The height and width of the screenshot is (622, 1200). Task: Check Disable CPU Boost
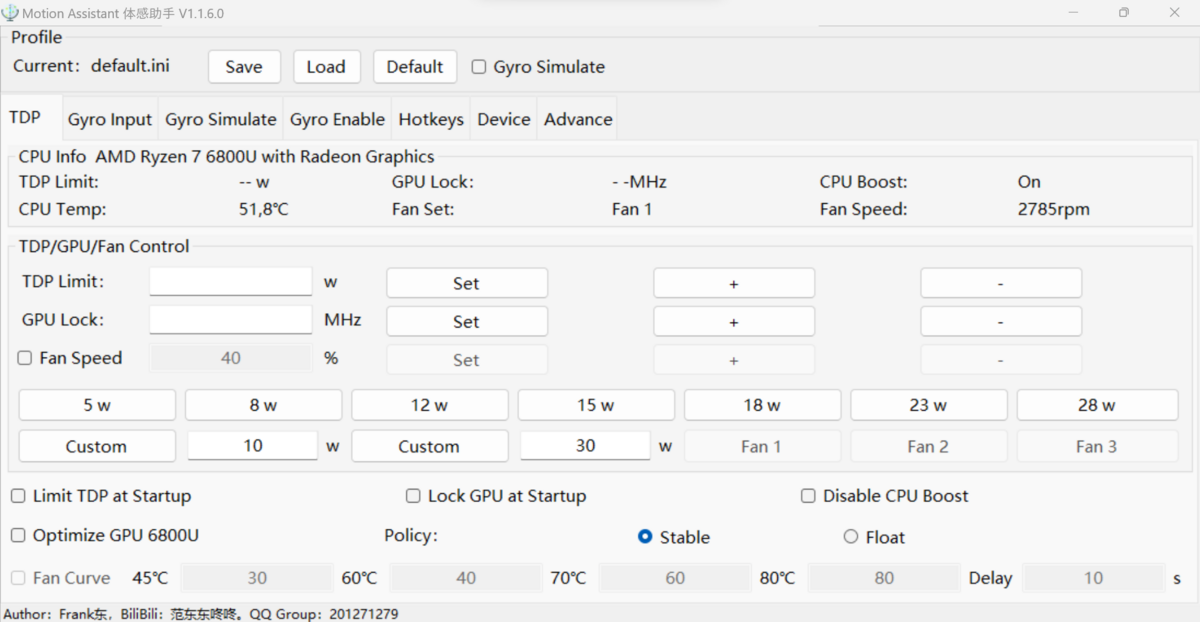[808, 496]
